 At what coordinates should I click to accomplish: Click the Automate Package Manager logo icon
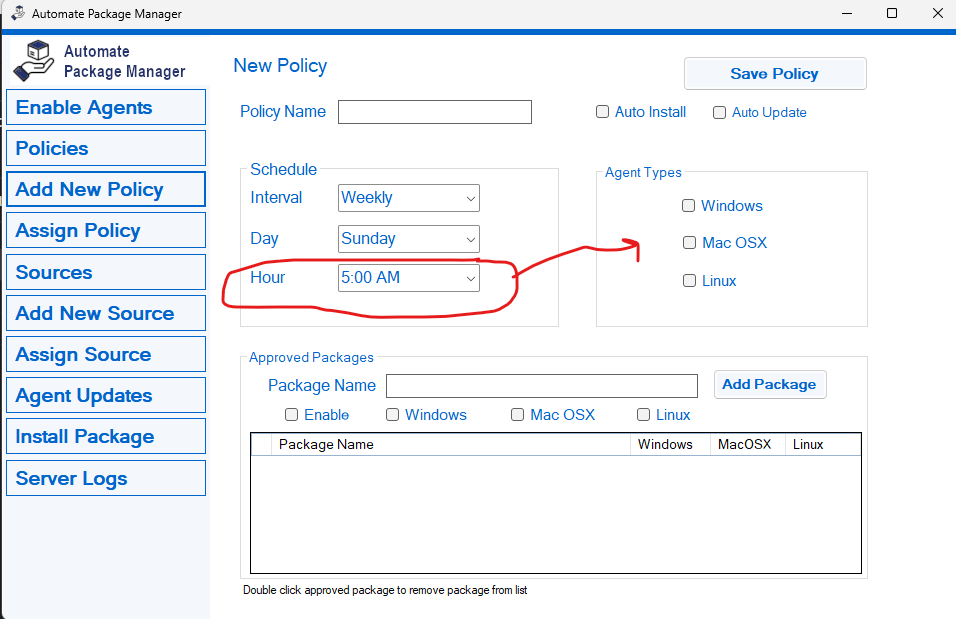coord(33,60)
